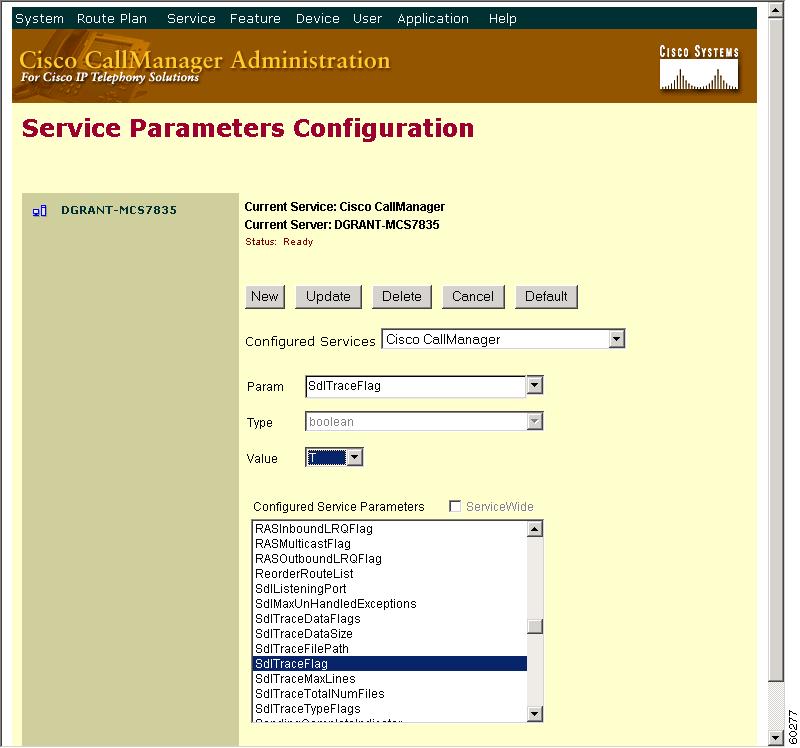The height and width of the screenshot is (748, 800).
Task: Open the Device menu
Action: [317, 19]
